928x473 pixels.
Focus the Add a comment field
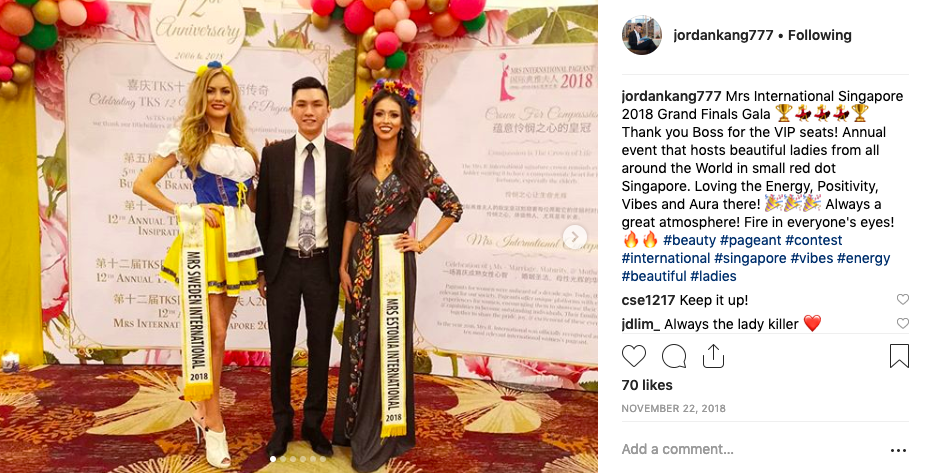(x=752, y=449)
